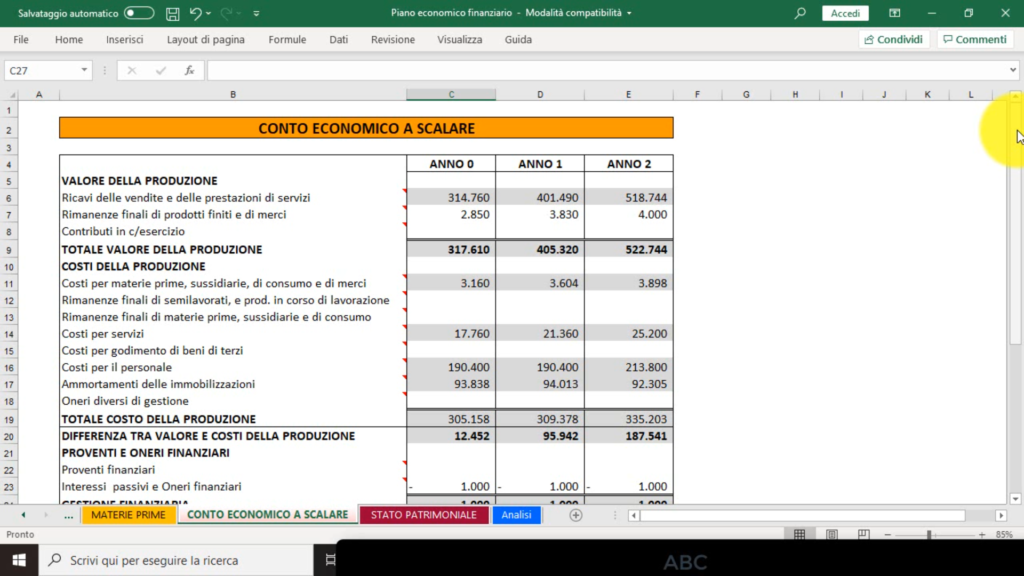Switch to the MATERIE PRIME sheet
This screenshot has height=576, width=1024.
[x=128, y=515]
